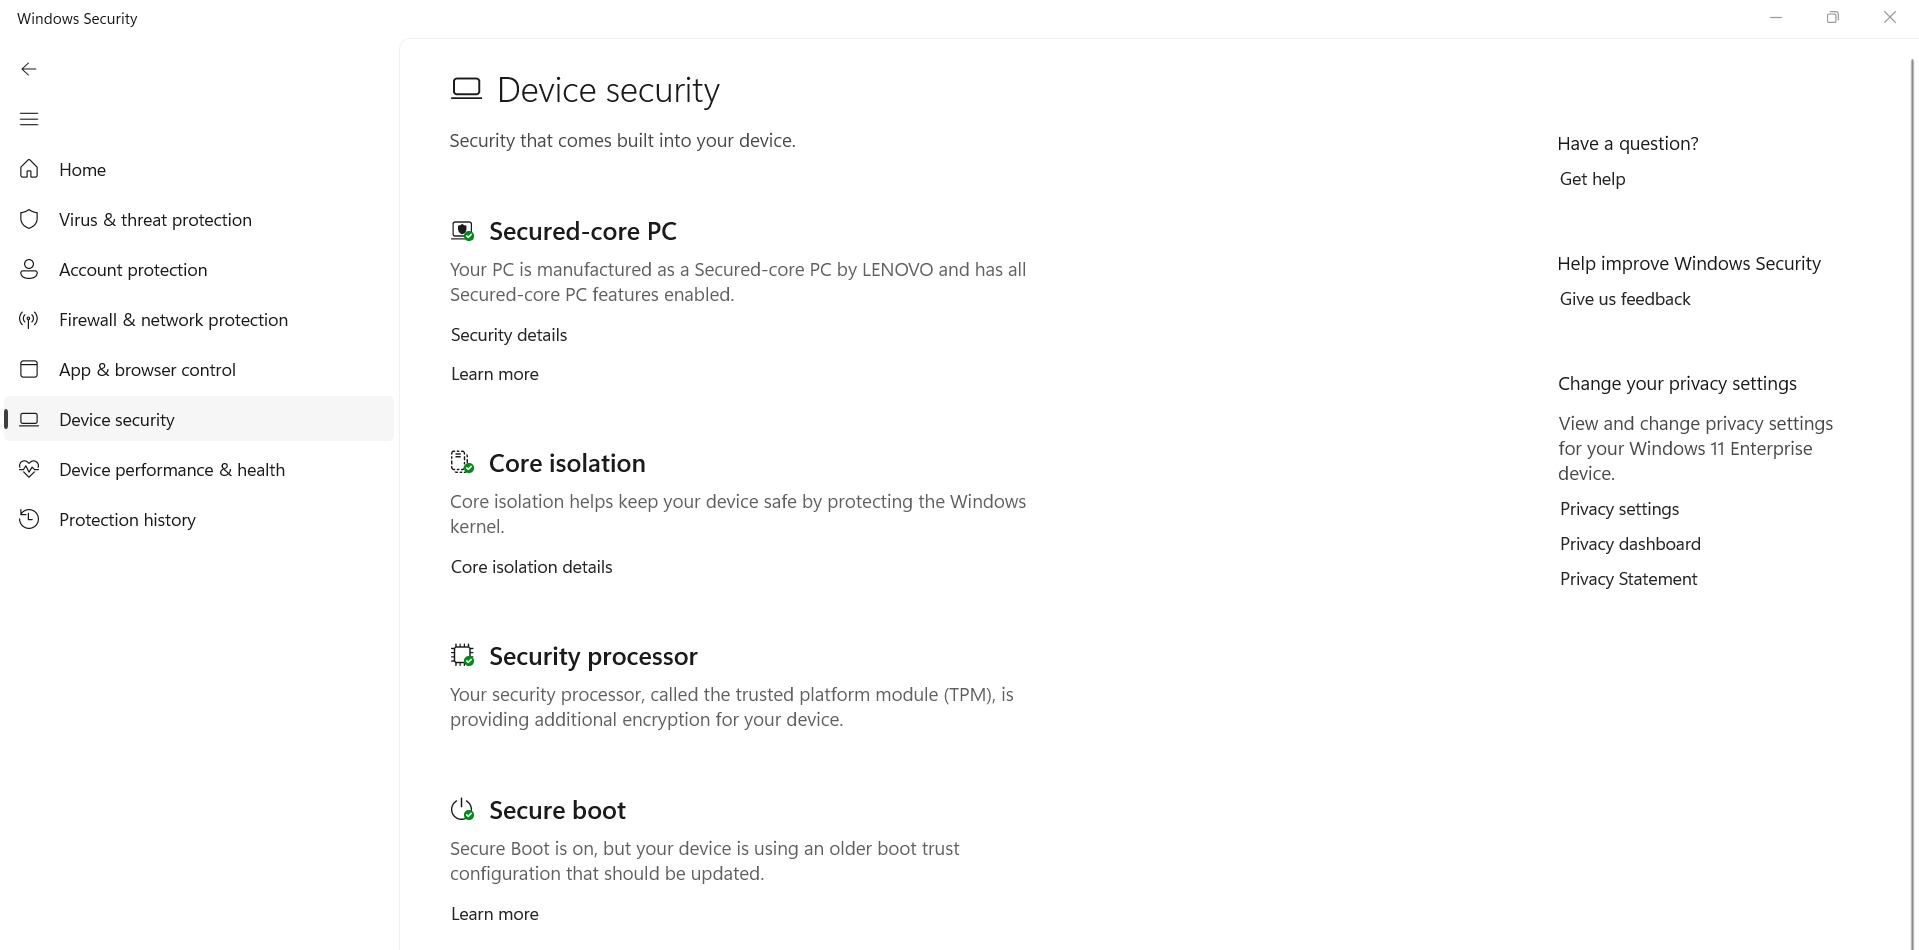Viewport: 1919px width, 950px height.
Task: Click the Protection history clock icon
Action: [29, 519]
